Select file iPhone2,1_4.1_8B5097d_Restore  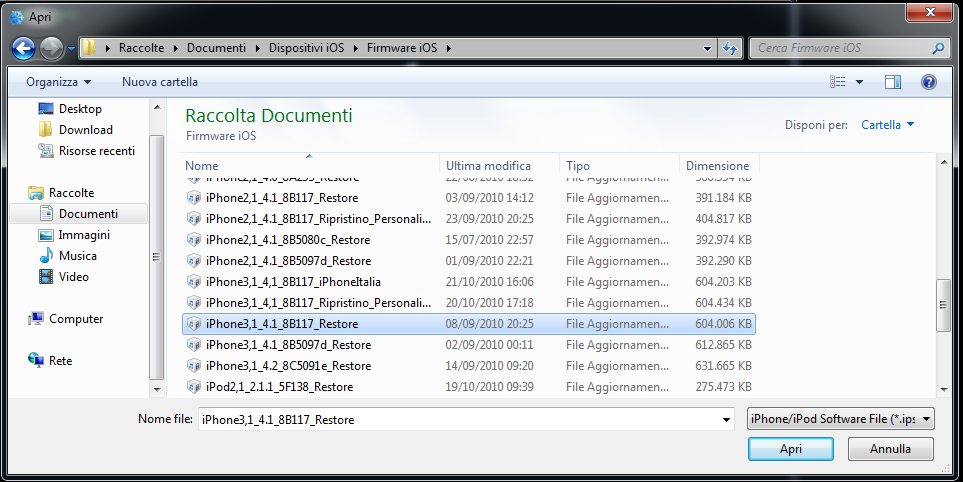(x=469, y=260)
